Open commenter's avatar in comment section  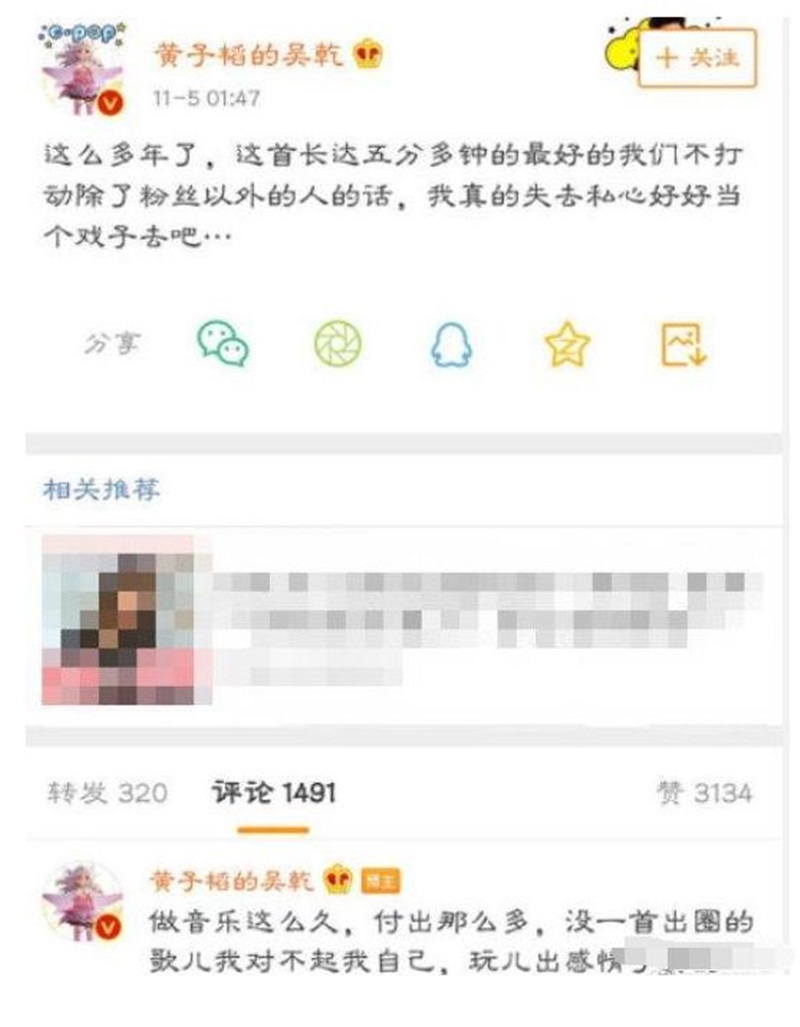[x=82, y=903]
